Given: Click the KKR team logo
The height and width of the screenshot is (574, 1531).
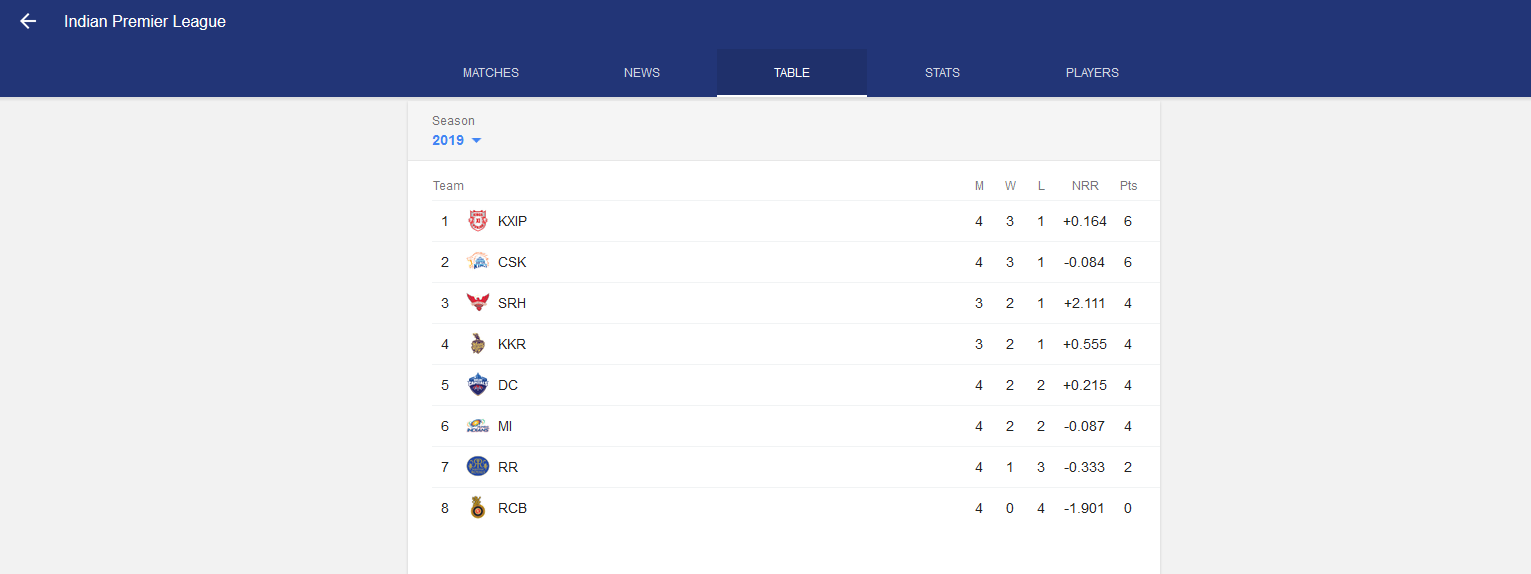Looking at the screenshot, I should coord(478,344).
